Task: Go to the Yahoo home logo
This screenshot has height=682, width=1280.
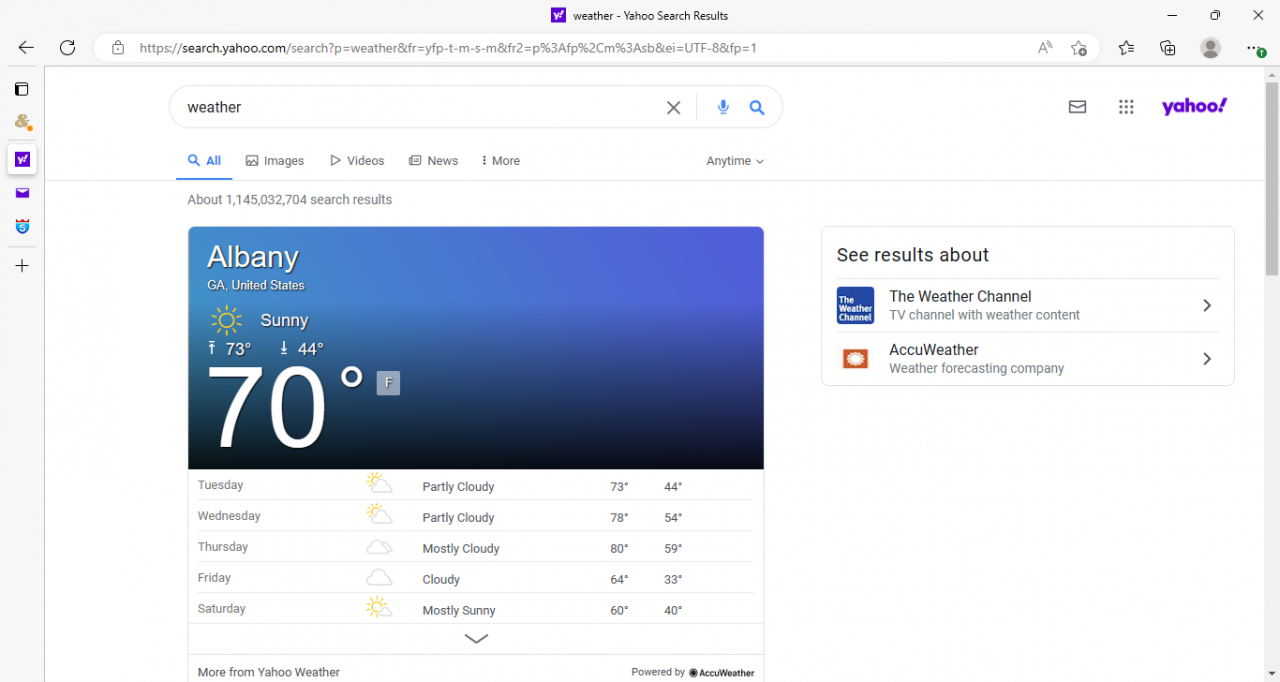Action: coord(1194,106)
